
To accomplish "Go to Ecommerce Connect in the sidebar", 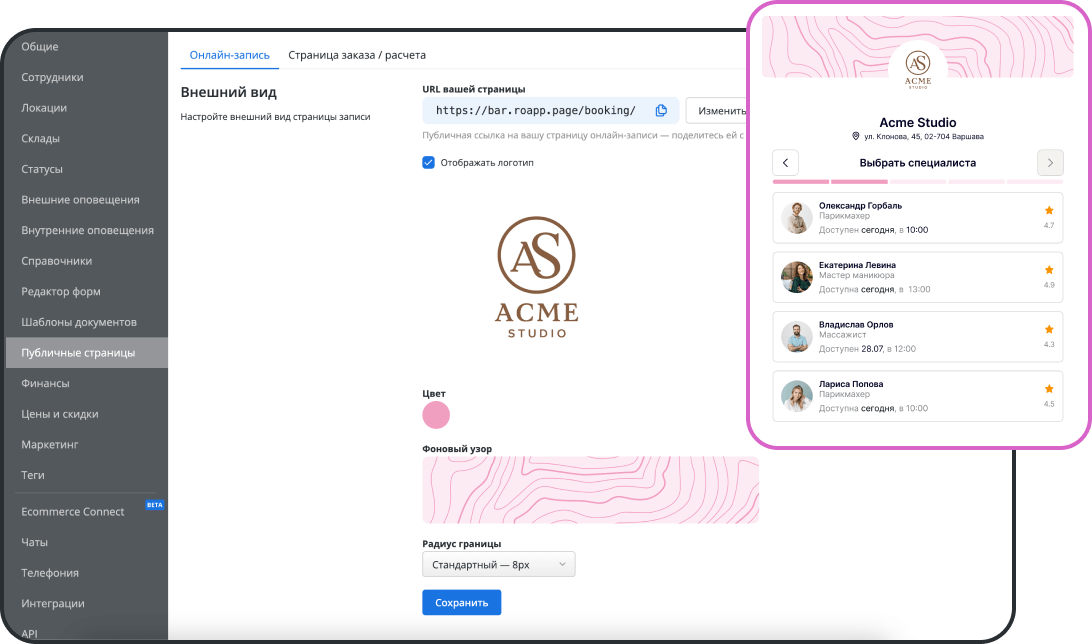I will coord(73,511).
